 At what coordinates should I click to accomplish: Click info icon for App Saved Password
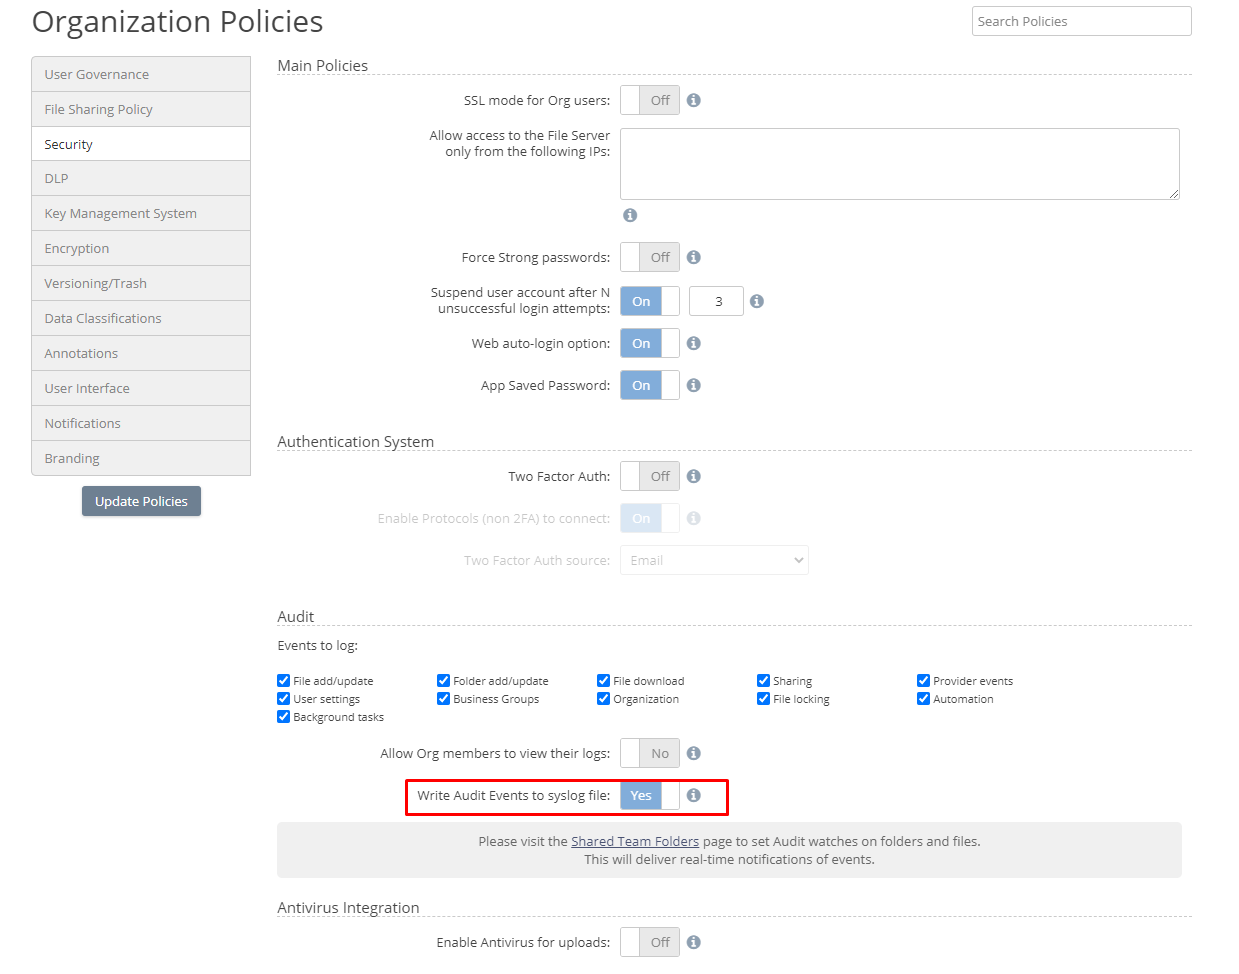(693, 385)
